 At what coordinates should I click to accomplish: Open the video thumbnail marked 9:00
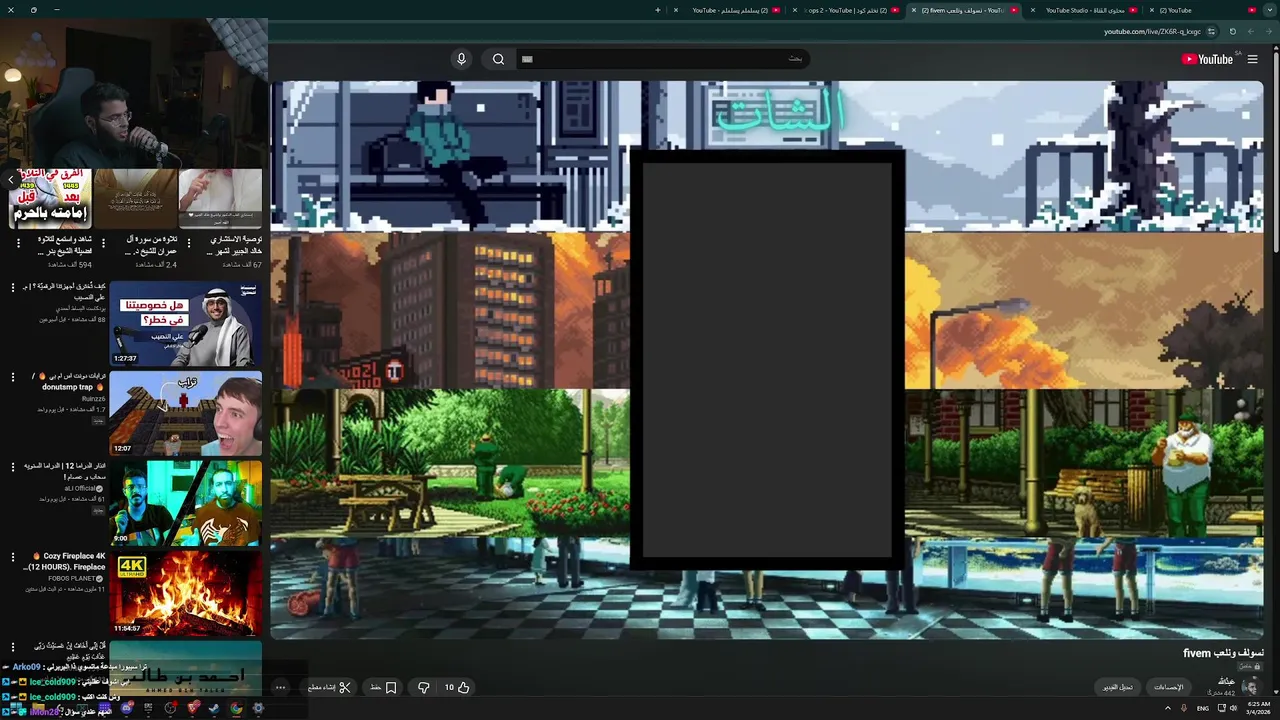click(185, 503)
